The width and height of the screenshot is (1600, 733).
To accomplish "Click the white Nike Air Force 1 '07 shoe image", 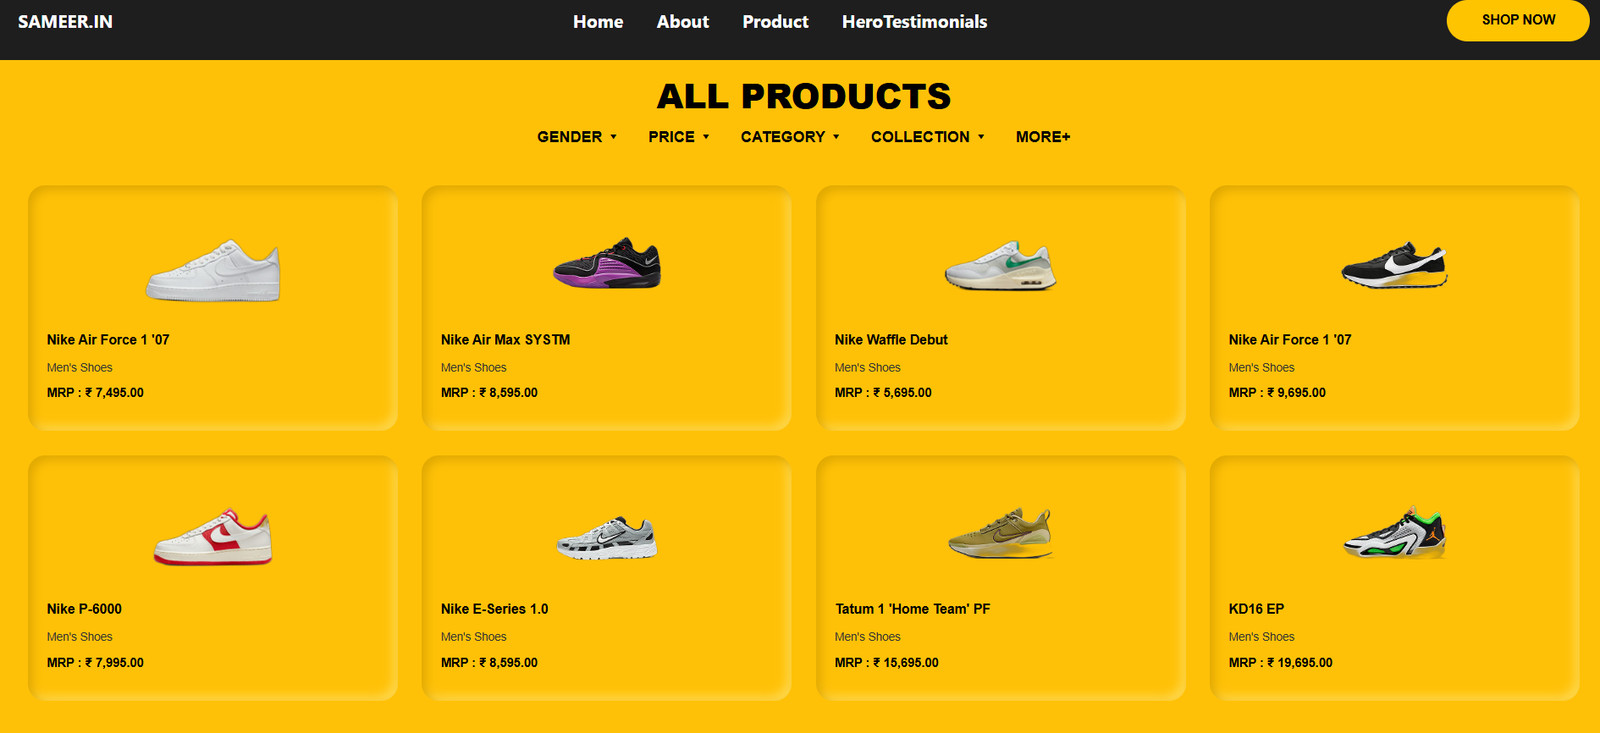I will pyautogui.click(x=213, y=270).
